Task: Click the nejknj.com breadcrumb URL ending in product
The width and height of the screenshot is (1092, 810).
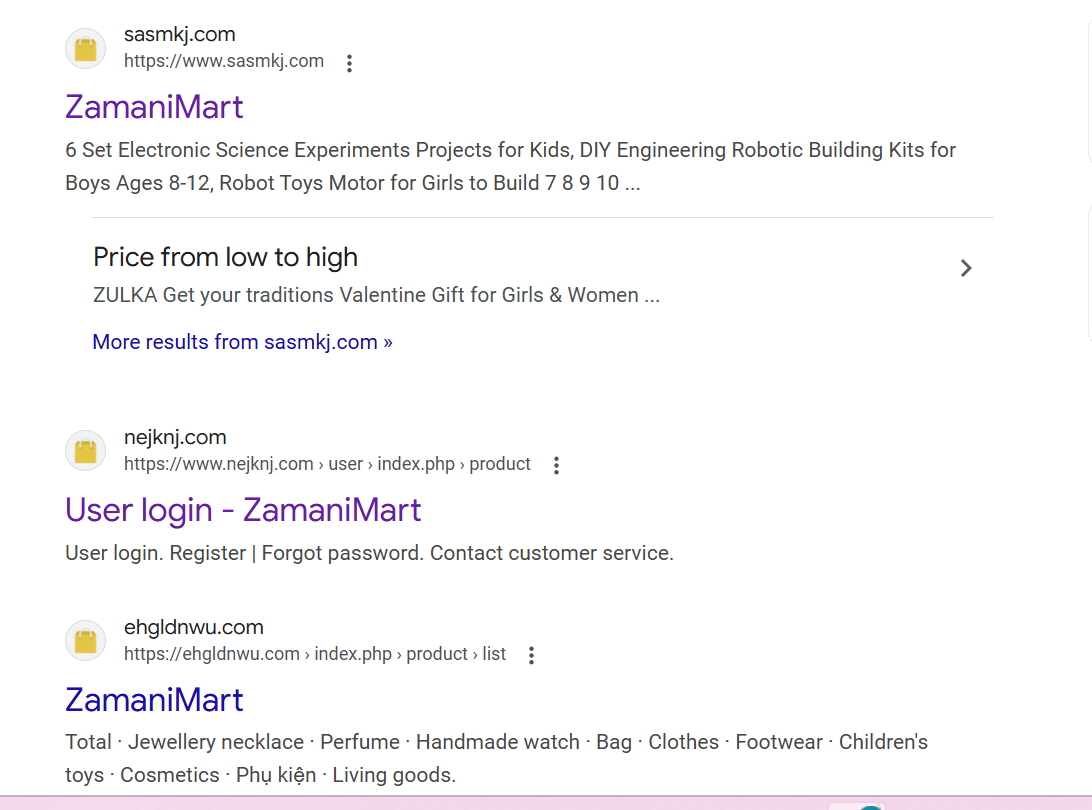Action: (x=327, y=464)
